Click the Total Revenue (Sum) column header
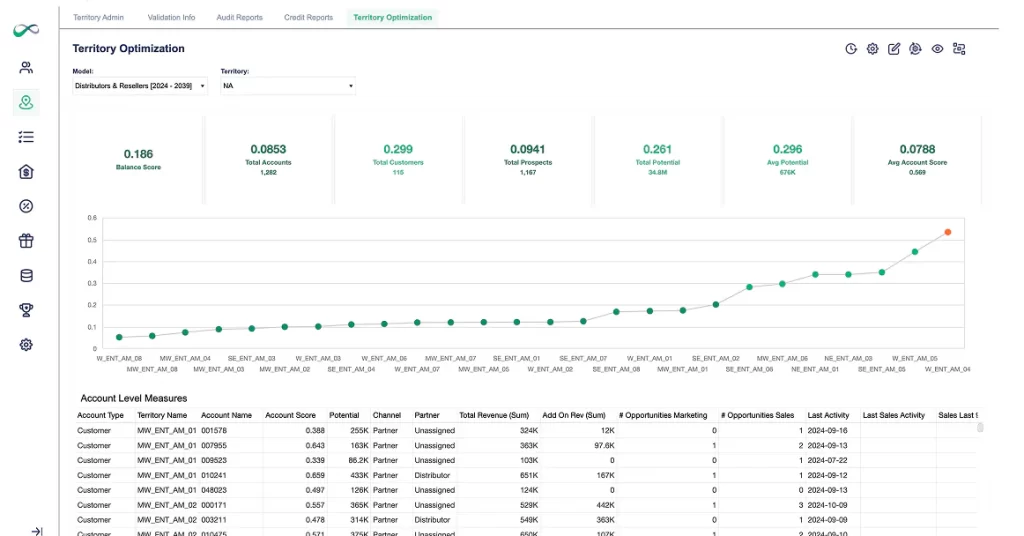The image size is (1024, 536). pos(493,415)
